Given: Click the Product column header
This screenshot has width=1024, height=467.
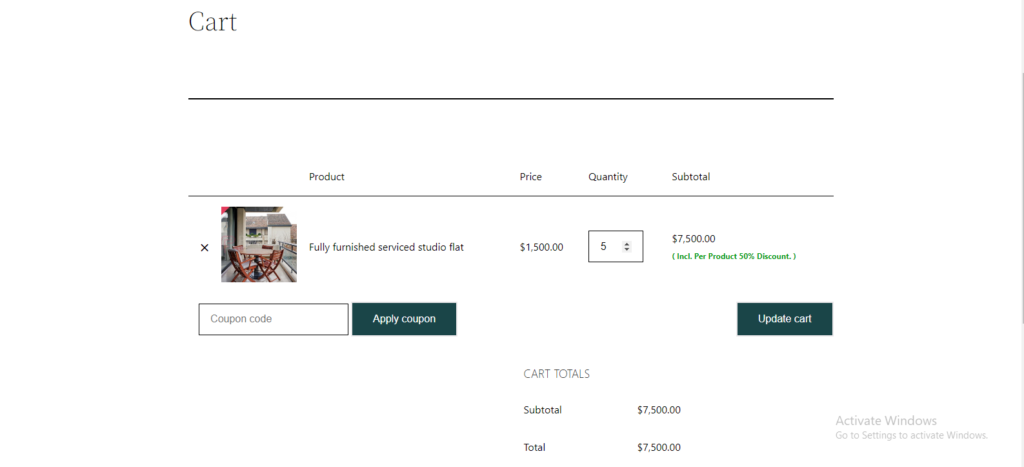Looking at the screenshot, I should click(327, 176).
